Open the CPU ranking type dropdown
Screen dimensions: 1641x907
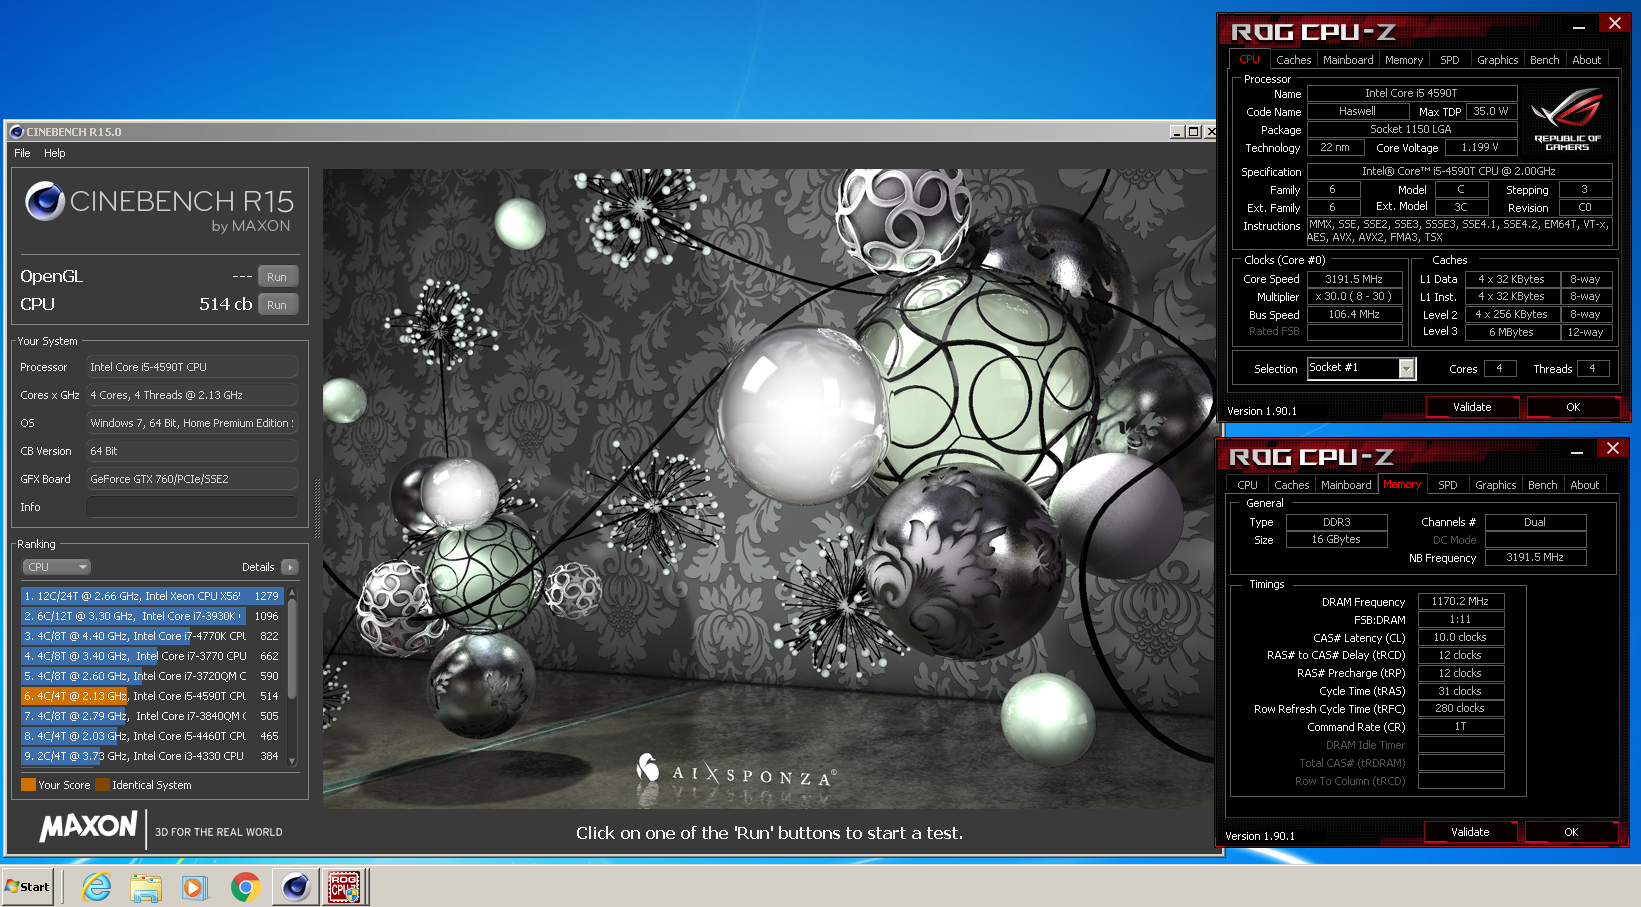56,567
